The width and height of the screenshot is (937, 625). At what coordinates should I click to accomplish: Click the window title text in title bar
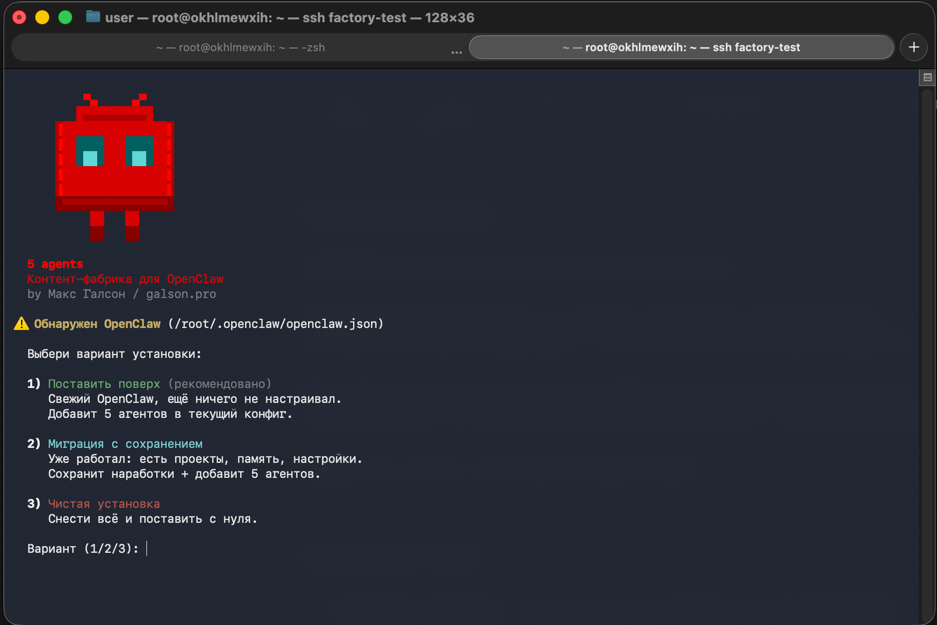pos(290,18)
